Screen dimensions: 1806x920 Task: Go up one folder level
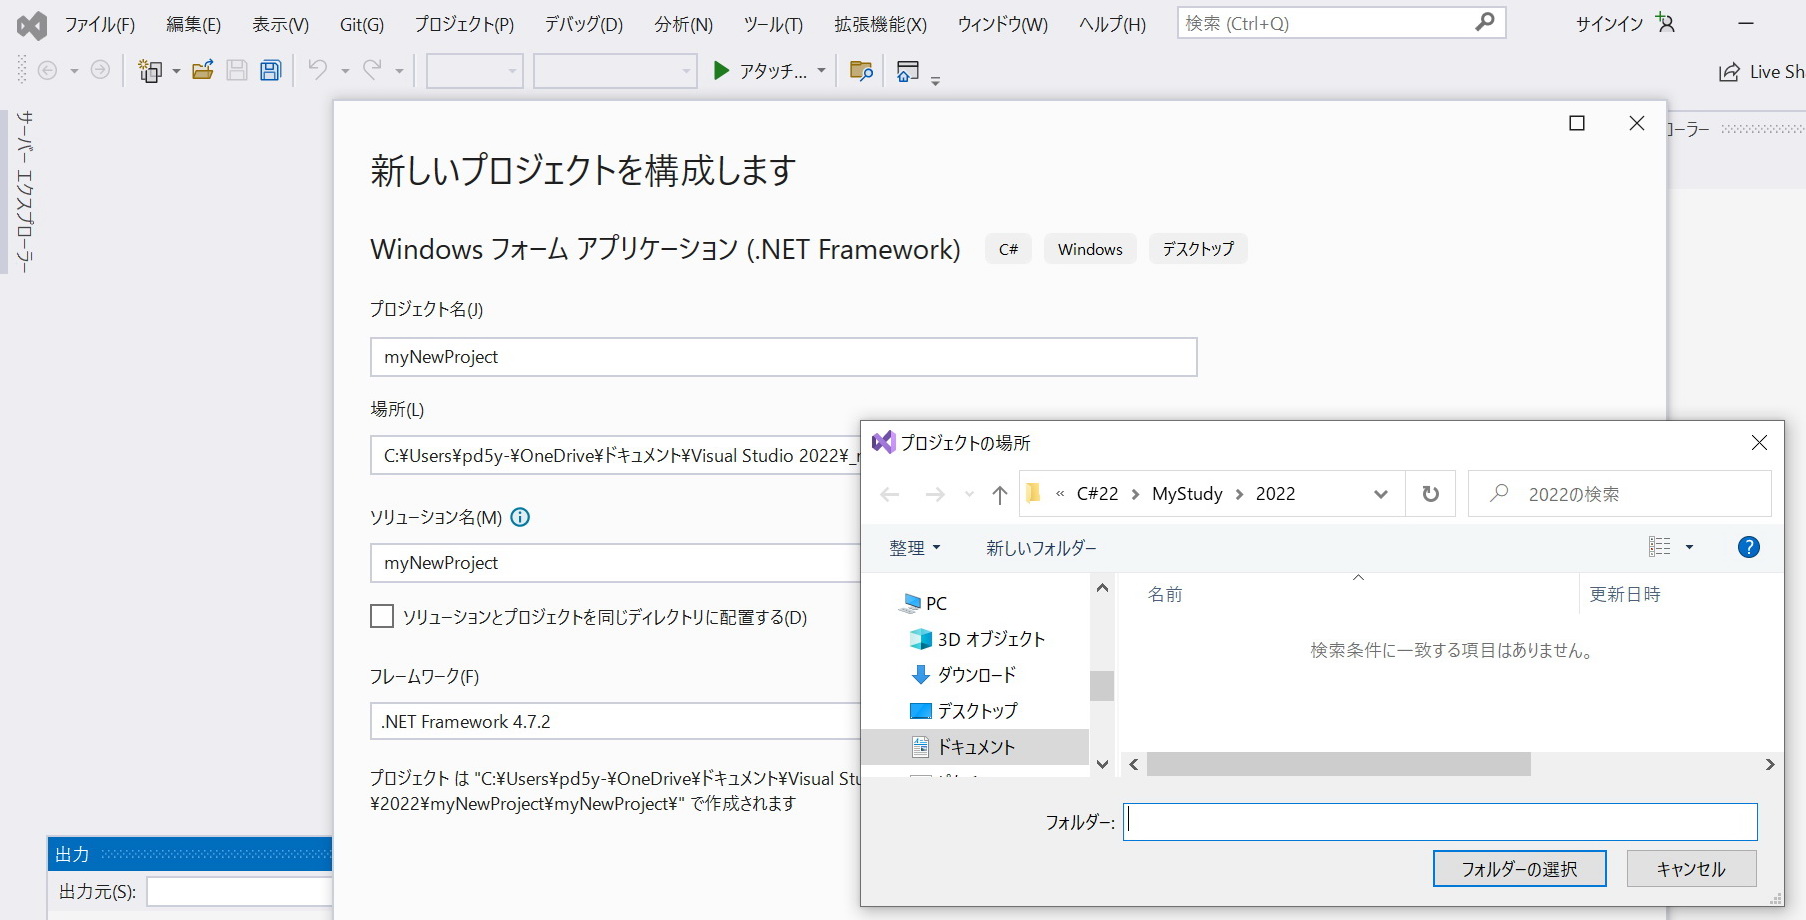point(999,494)
